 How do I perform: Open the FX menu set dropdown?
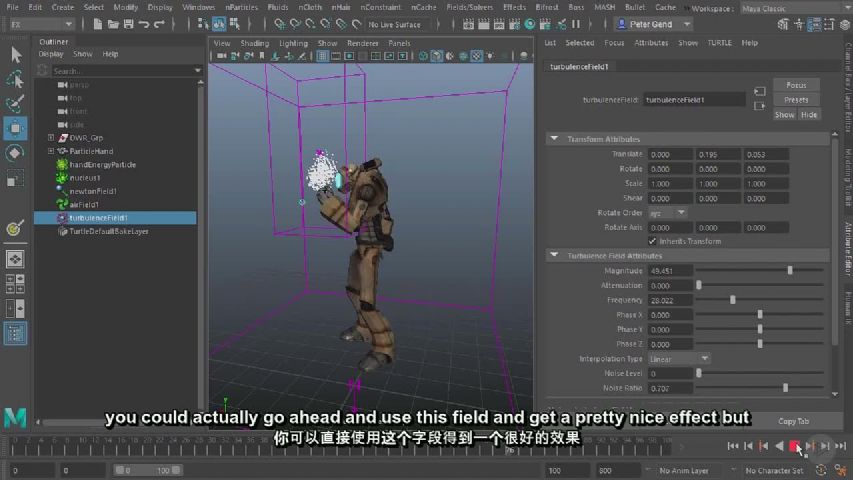click(x=41, y=24)
